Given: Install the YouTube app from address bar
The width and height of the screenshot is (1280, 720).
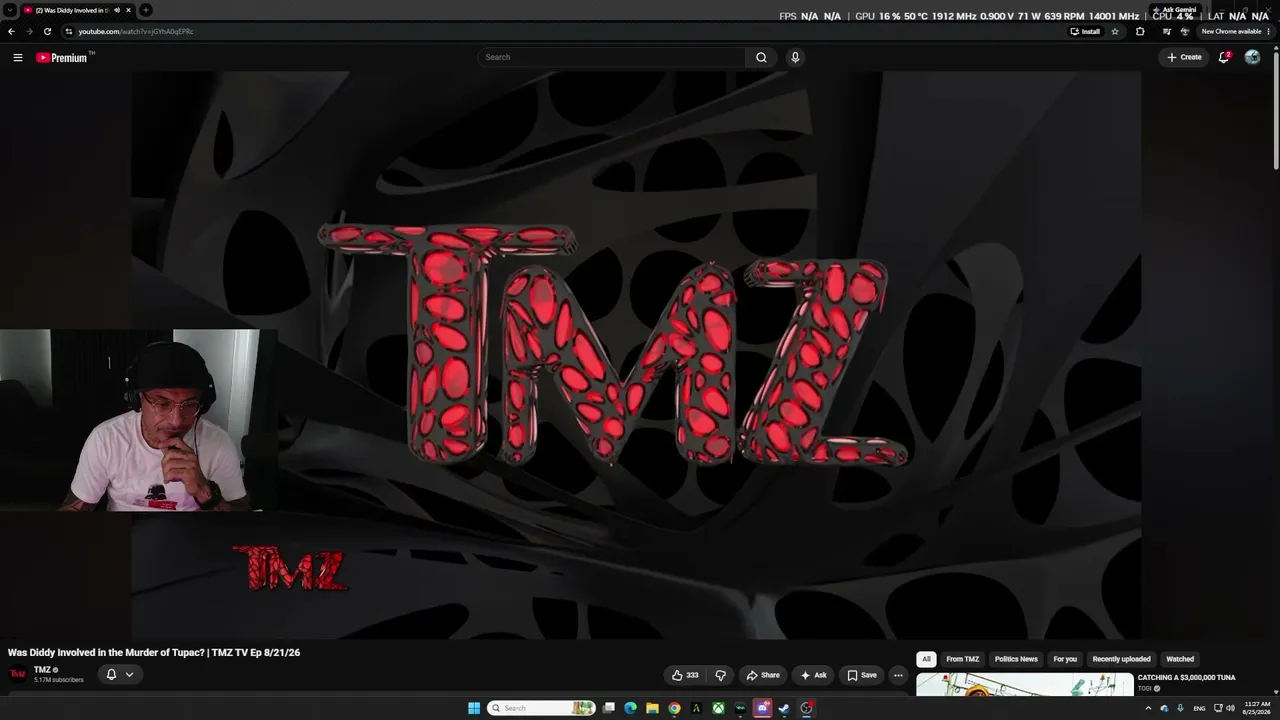Looking at the screenshot, I should click(1085, 31).
